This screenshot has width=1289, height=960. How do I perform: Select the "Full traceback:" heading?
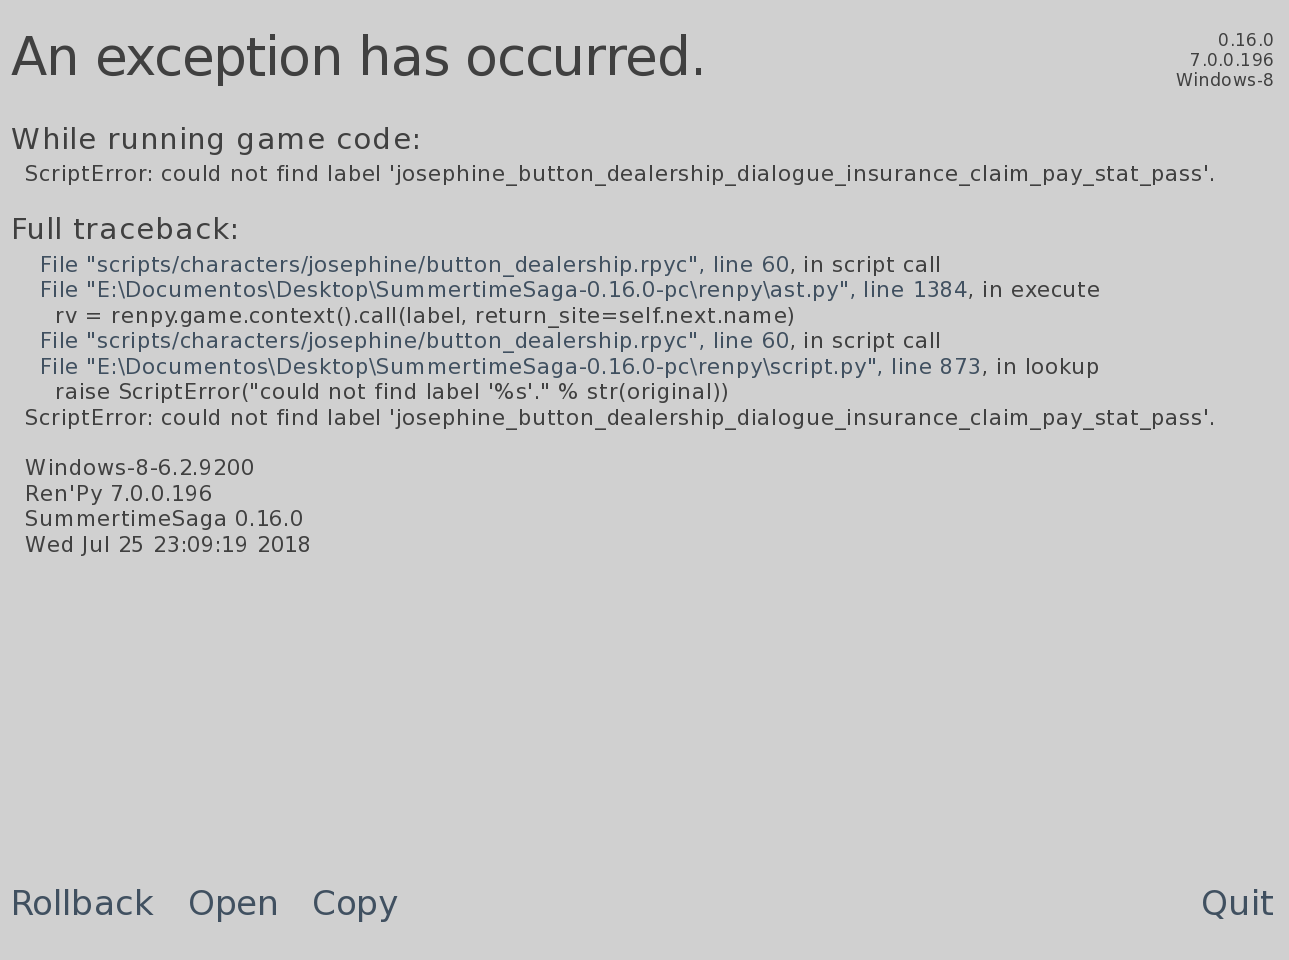click(x=125, y=230)
